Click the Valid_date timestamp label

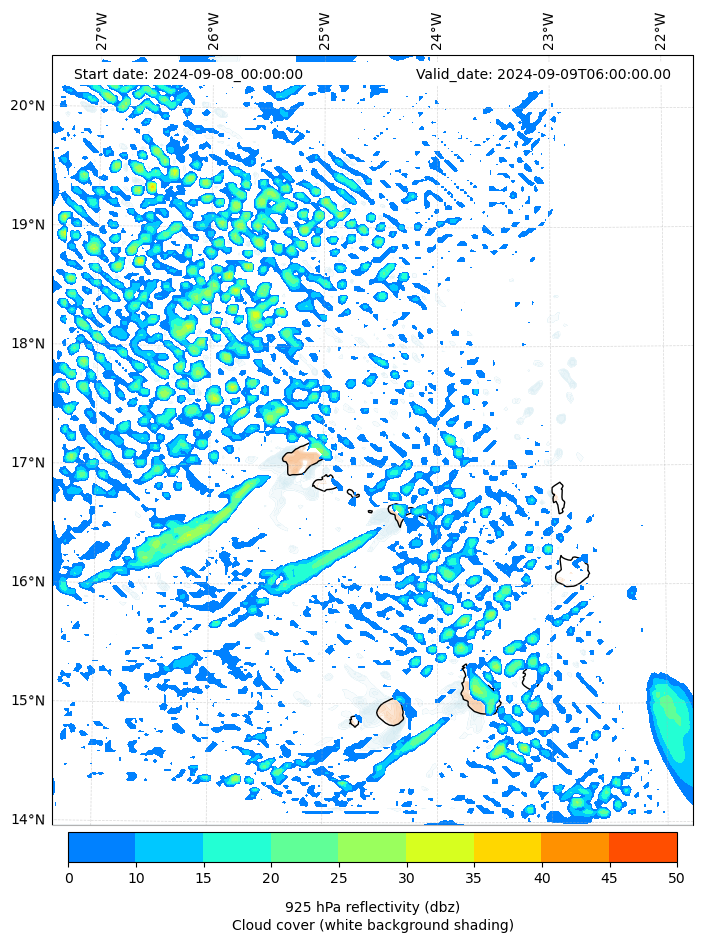pos(543,74)
